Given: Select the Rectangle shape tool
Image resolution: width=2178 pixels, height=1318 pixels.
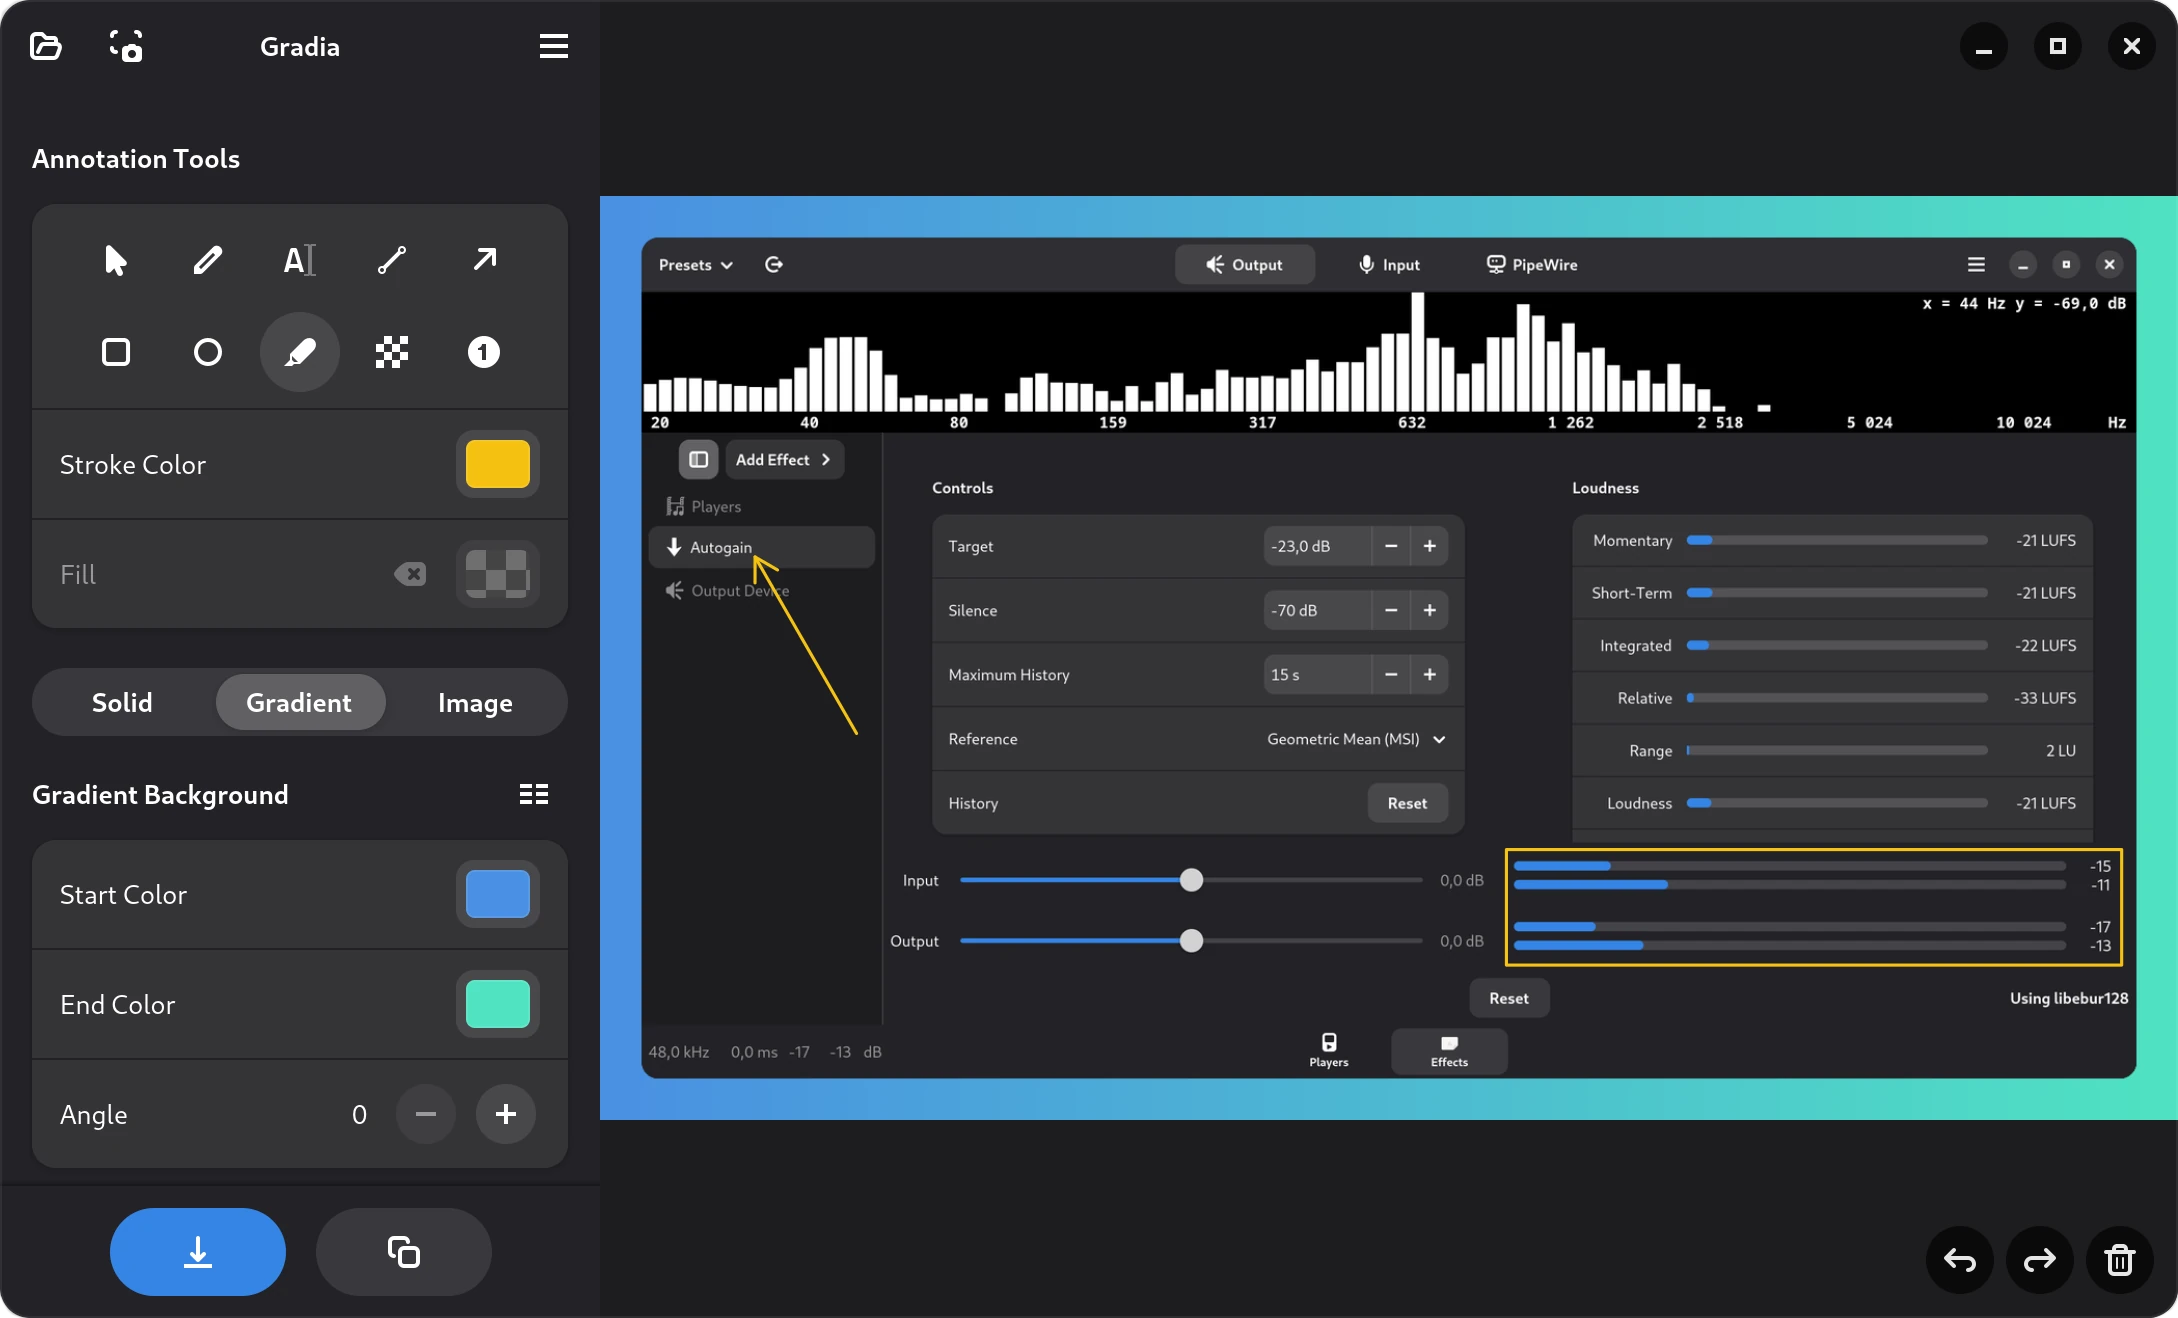Looking at the screenshot, I should click(x=116, y=352).
